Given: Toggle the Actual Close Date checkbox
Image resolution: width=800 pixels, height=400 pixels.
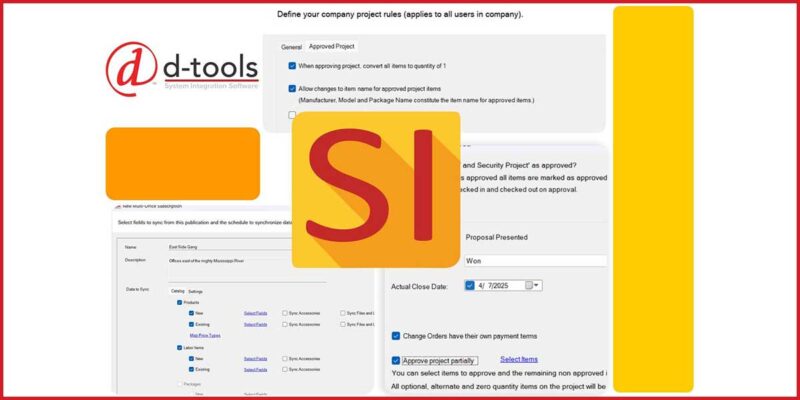Looking at the screenshot, I should [x=470, y=286].
